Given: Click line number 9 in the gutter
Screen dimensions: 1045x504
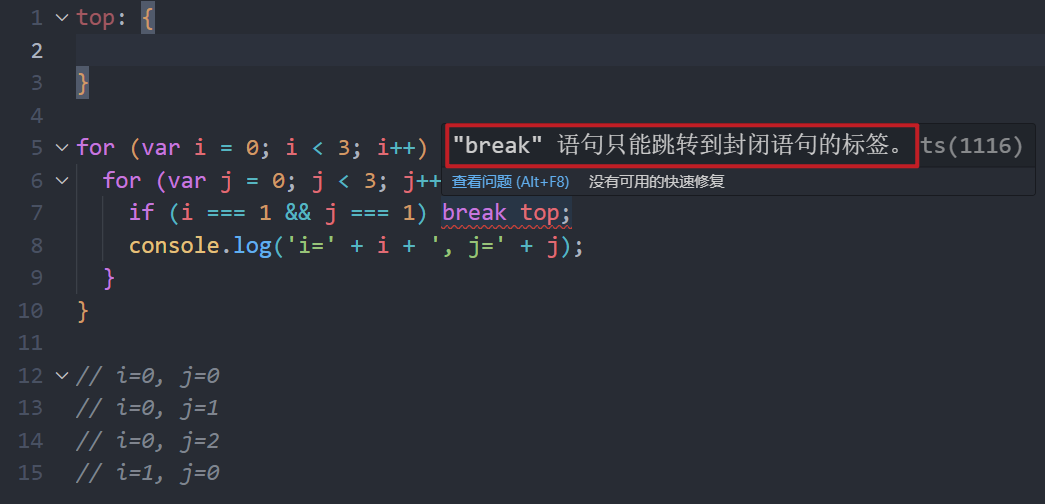Looking at the screenshot, I should click(x=37, y=278).
